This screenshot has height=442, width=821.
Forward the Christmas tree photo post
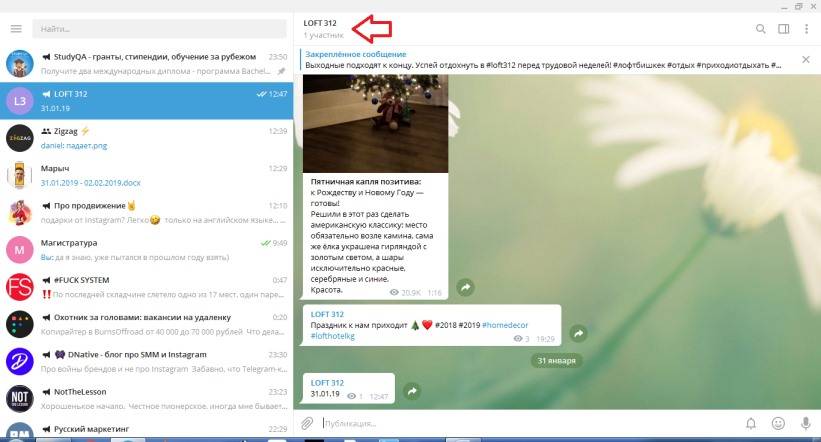pos(465,287)
